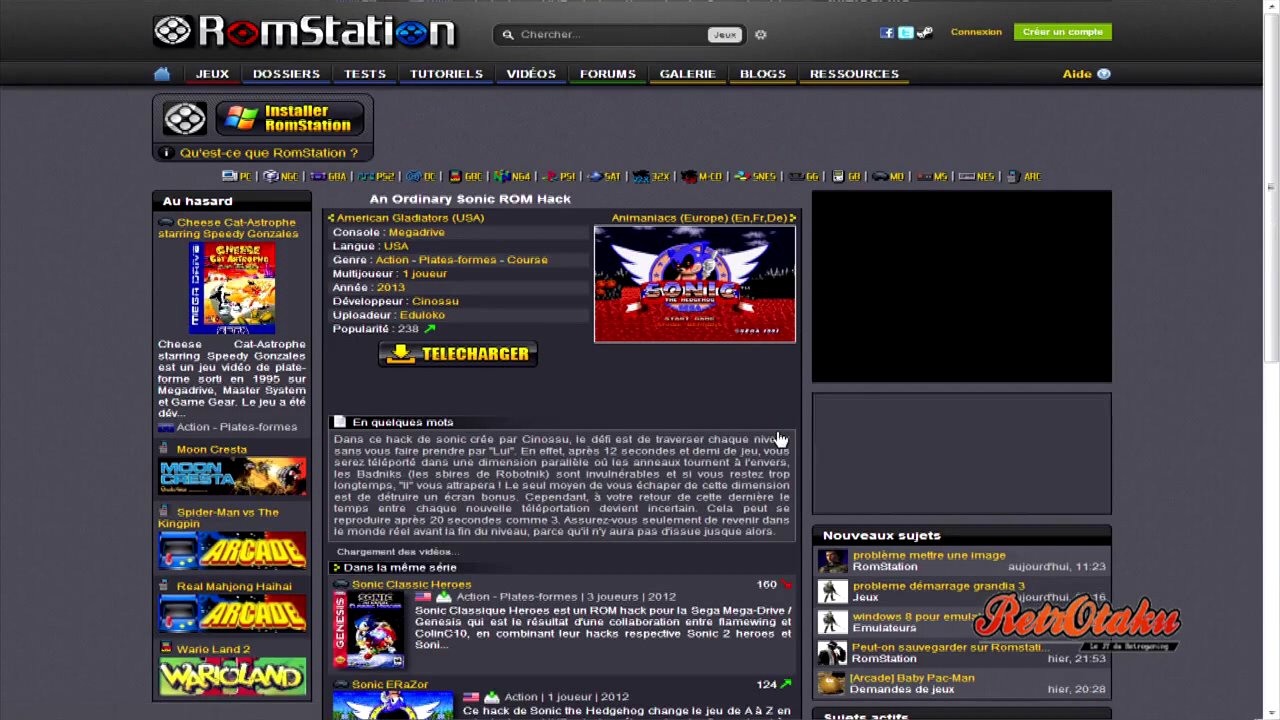Filter games by PC console
1280x720 pixels.
pos(237,176)
